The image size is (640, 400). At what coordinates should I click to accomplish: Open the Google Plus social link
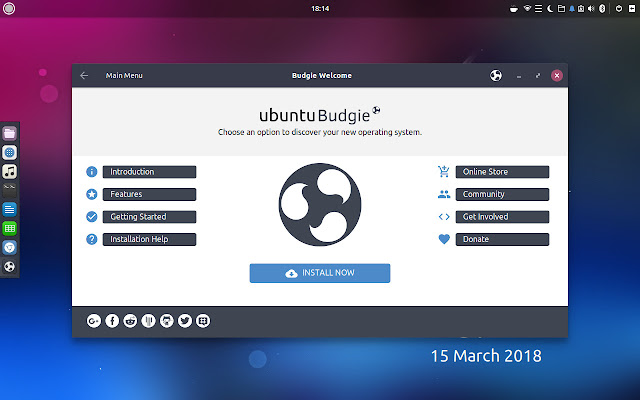[94, 321]
